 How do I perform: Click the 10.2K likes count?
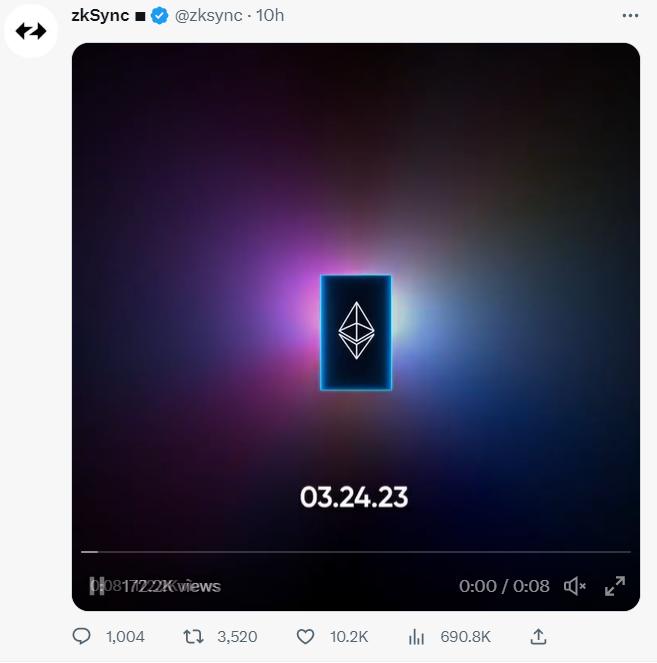(349, 637)
